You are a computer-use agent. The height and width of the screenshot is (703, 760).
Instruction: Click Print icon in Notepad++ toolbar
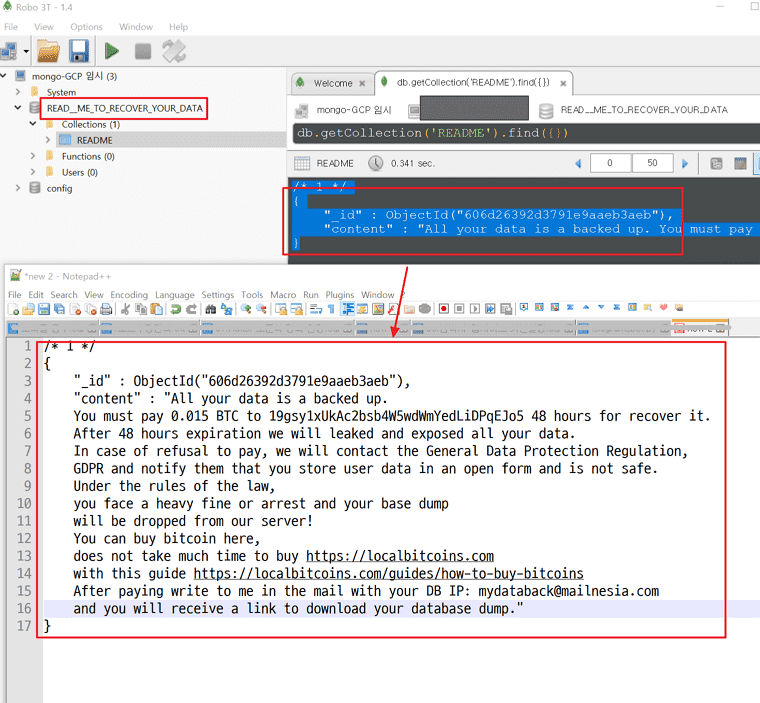tap(106, 309)
